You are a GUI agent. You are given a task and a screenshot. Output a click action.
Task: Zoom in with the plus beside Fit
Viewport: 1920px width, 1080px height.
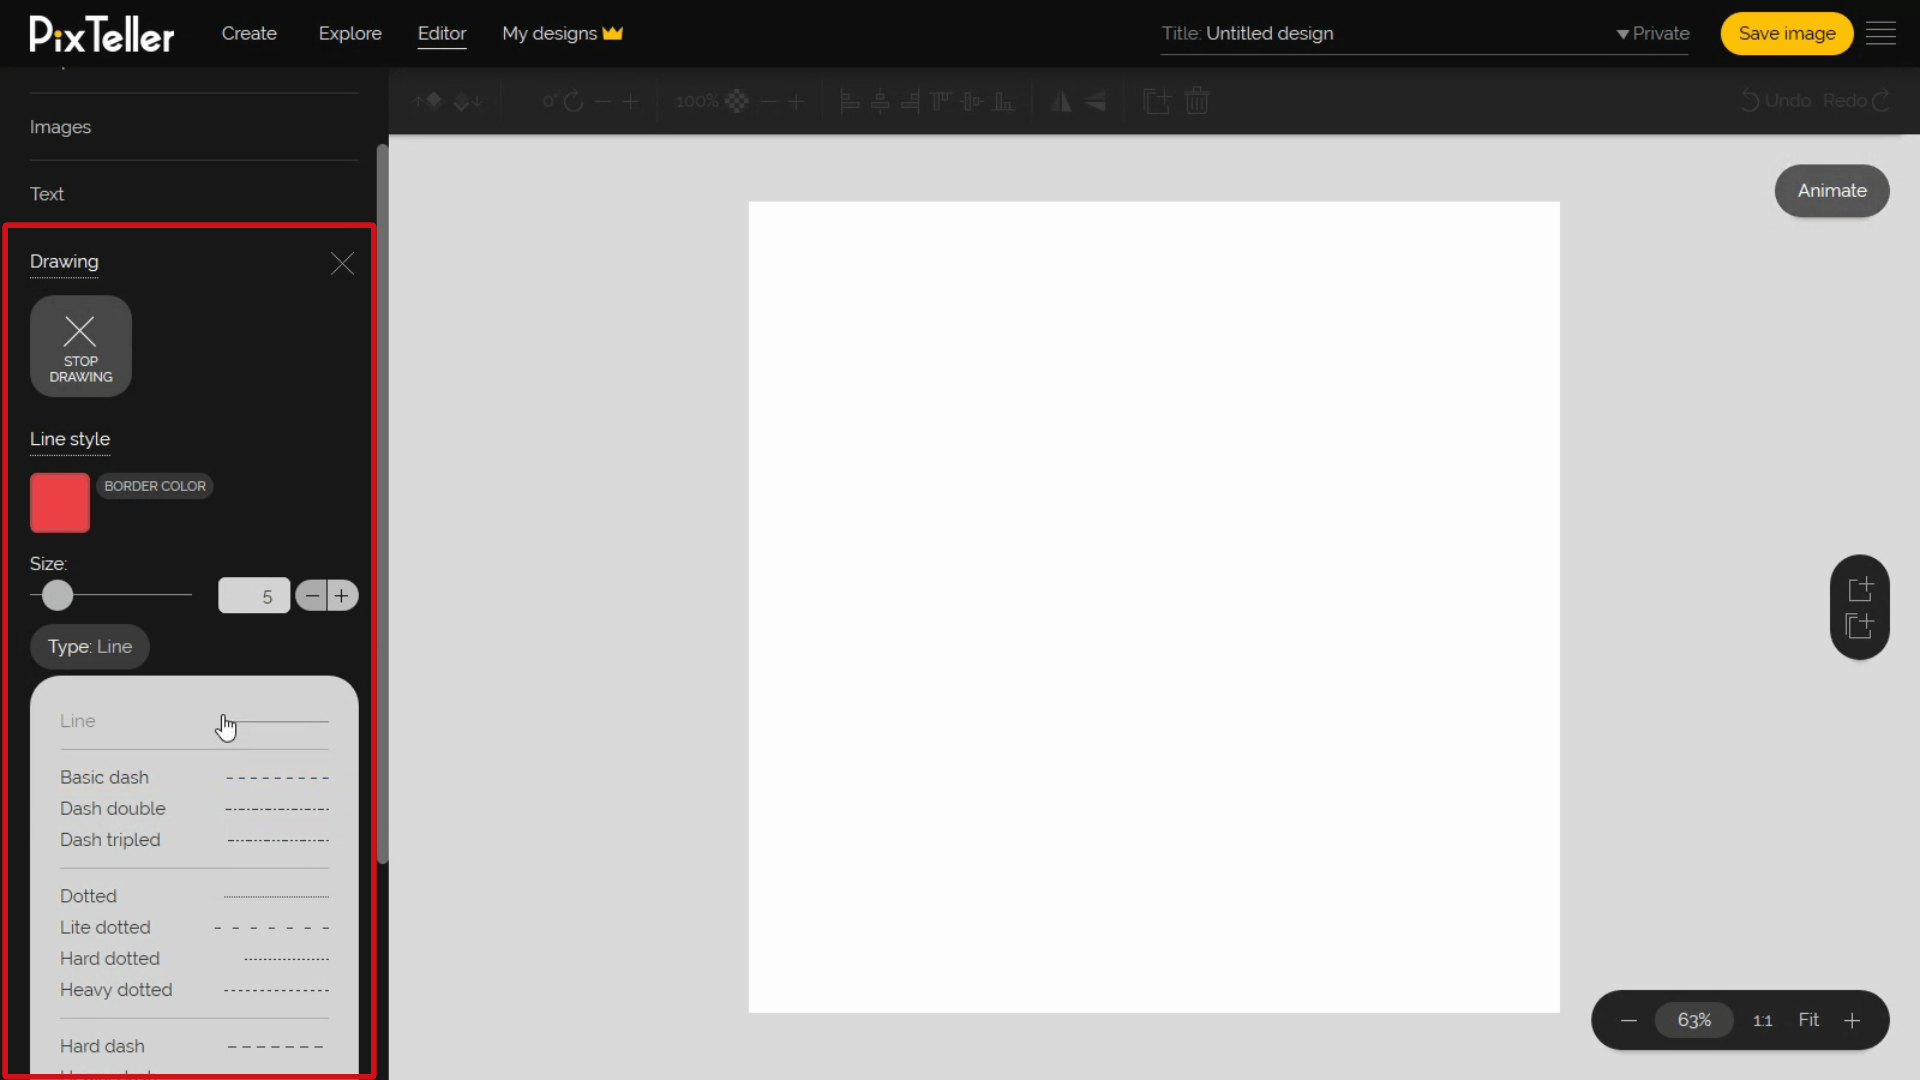(x=1852, y=1020)
